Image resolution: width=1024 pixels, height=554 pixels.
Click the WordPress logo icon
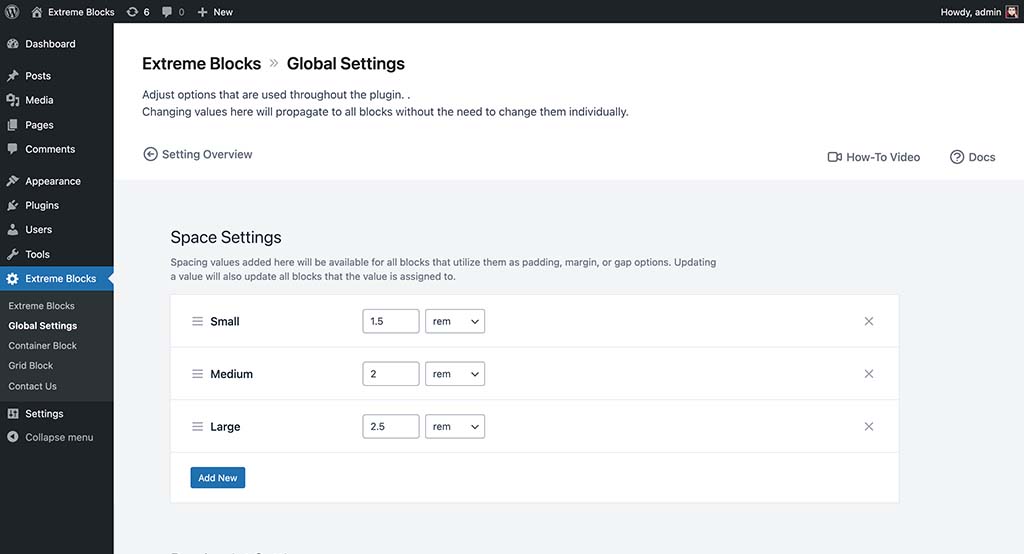[12, 12]
